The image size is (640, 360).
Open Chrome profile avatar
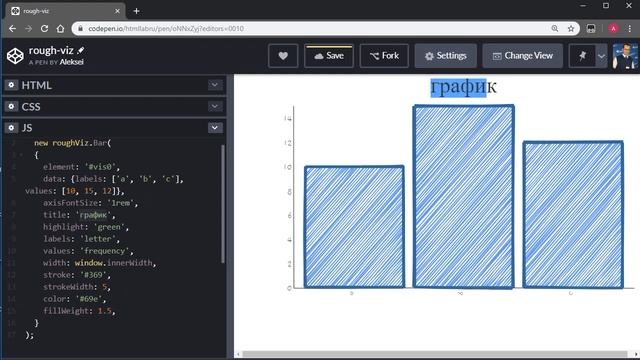point(613,29)
